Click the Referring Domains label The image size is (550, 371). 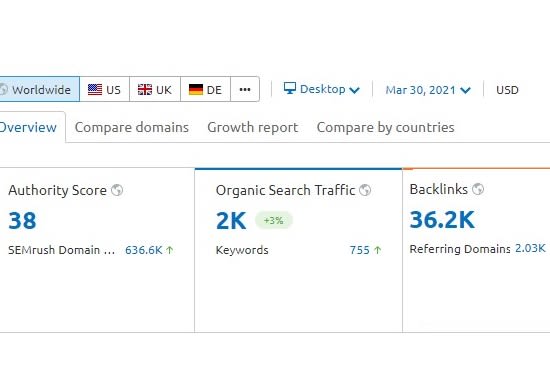(x=460, y=249)
